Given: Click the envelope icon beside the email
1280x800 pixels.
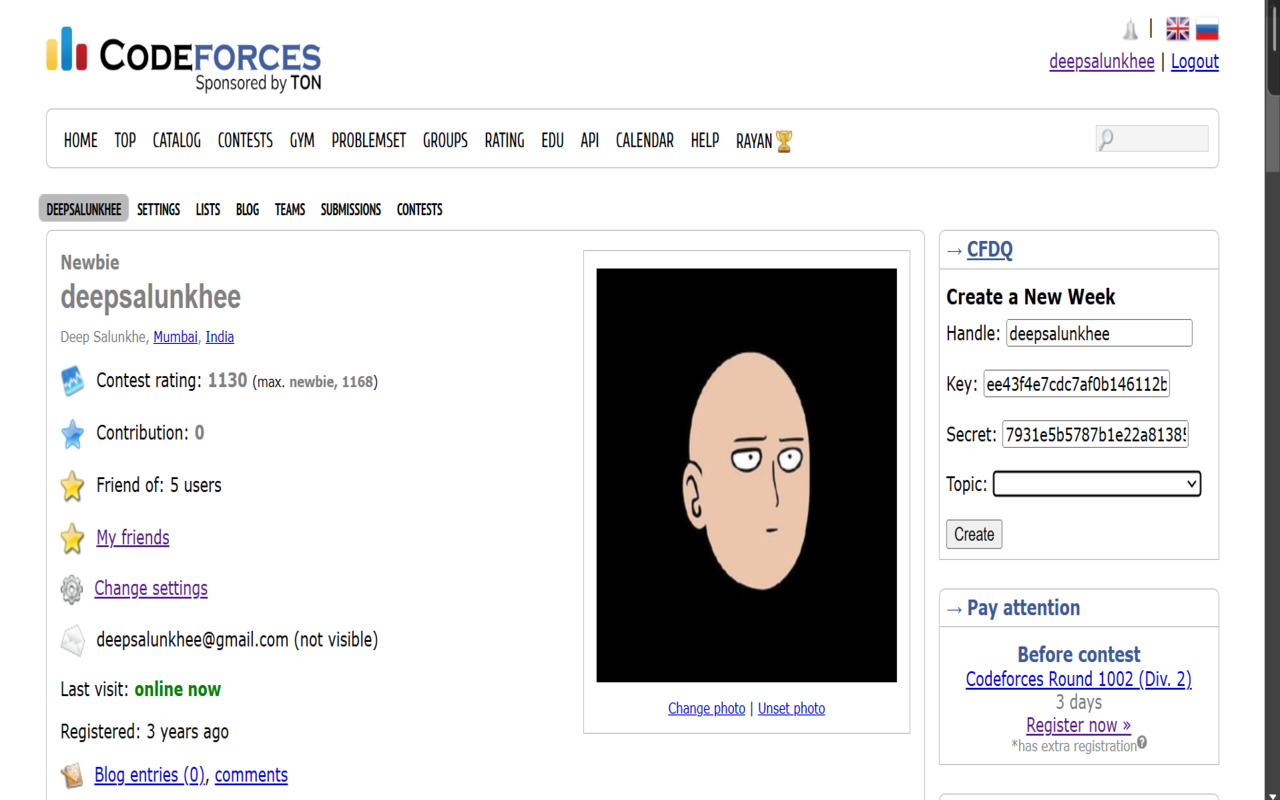Looking at the screenshot, I should (72, 641).
